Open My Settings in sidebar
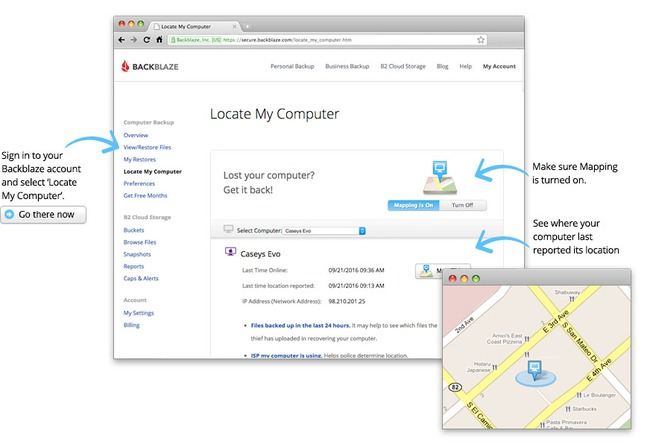 tap(138, 313)
